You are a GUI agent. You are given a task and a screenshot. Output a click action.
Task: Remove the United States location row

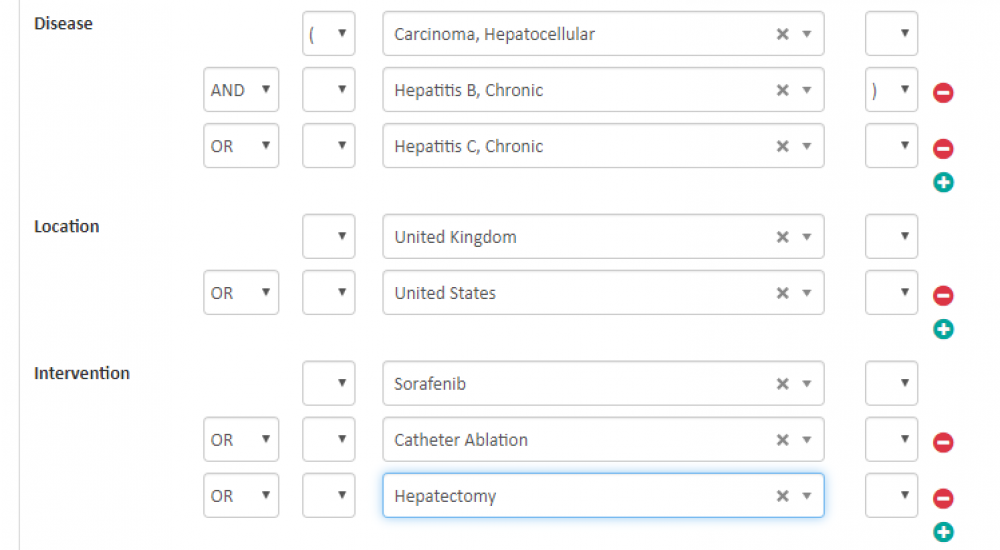click(x=943, y=296)
